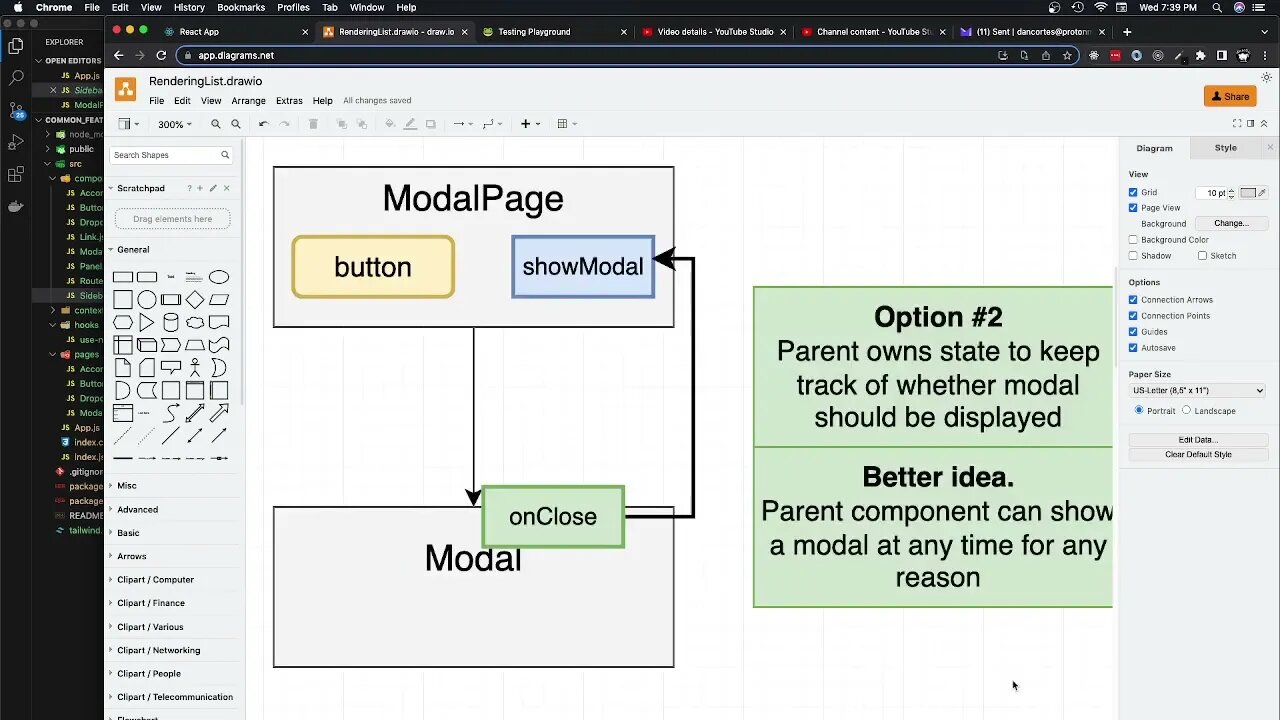Switch to the Style tab
Image resolution: width=1280 pixels, height=720 pixels.
point(1225,148)
